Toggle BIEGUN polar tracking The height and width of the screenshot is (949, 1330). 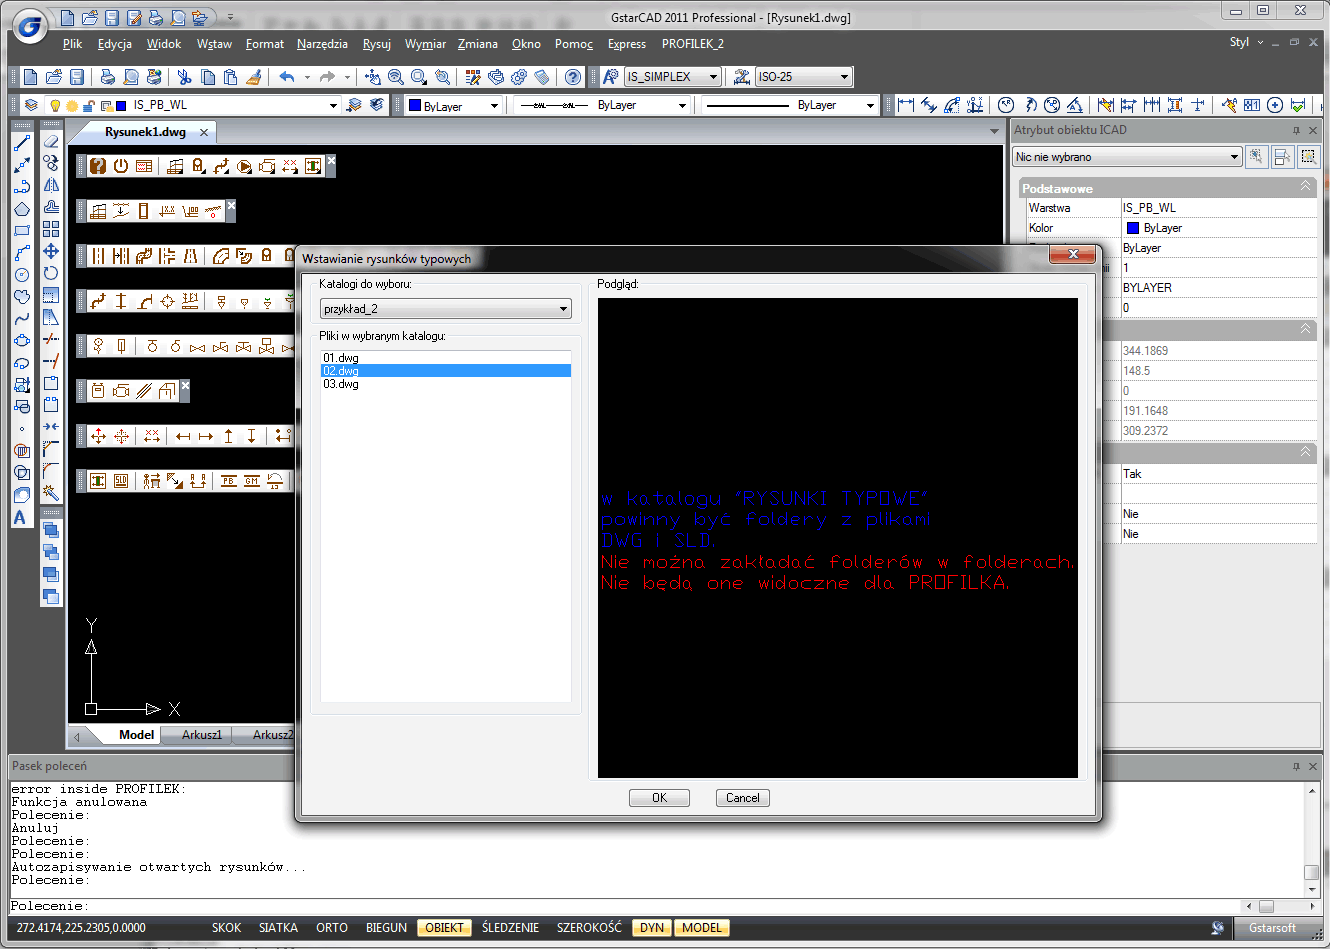(x=387, y=928)
